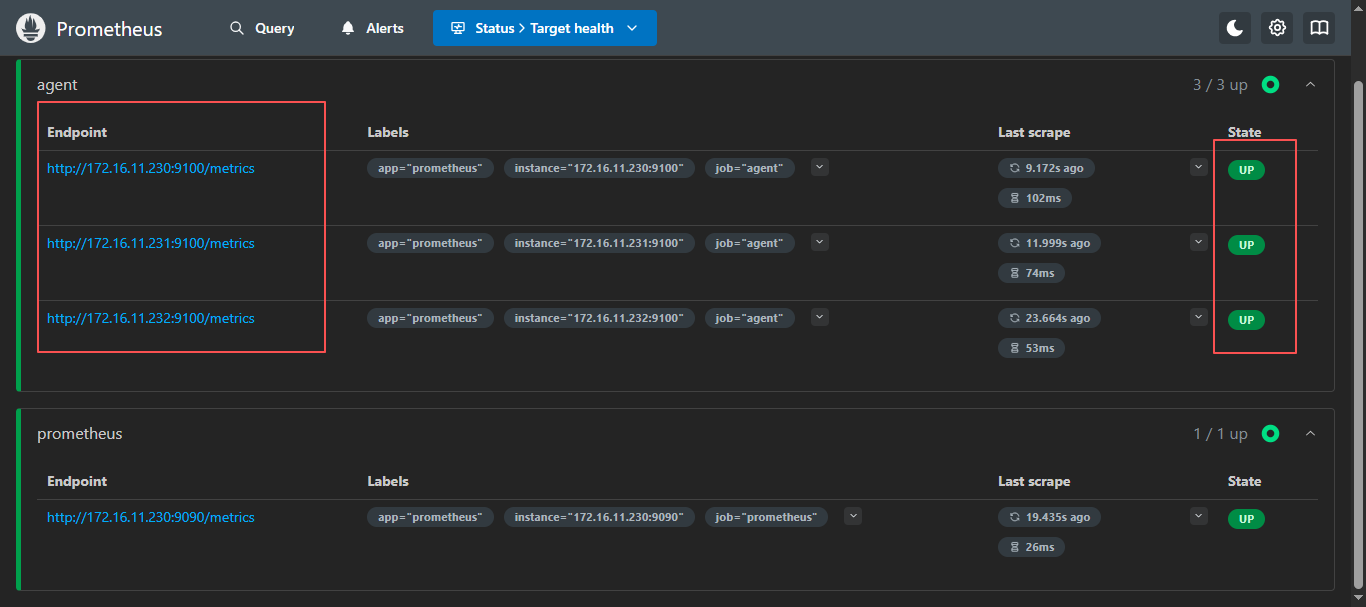Expand labels for 172.16.11.230:9090 row
1366x607 pixels.
coord(853,516)
